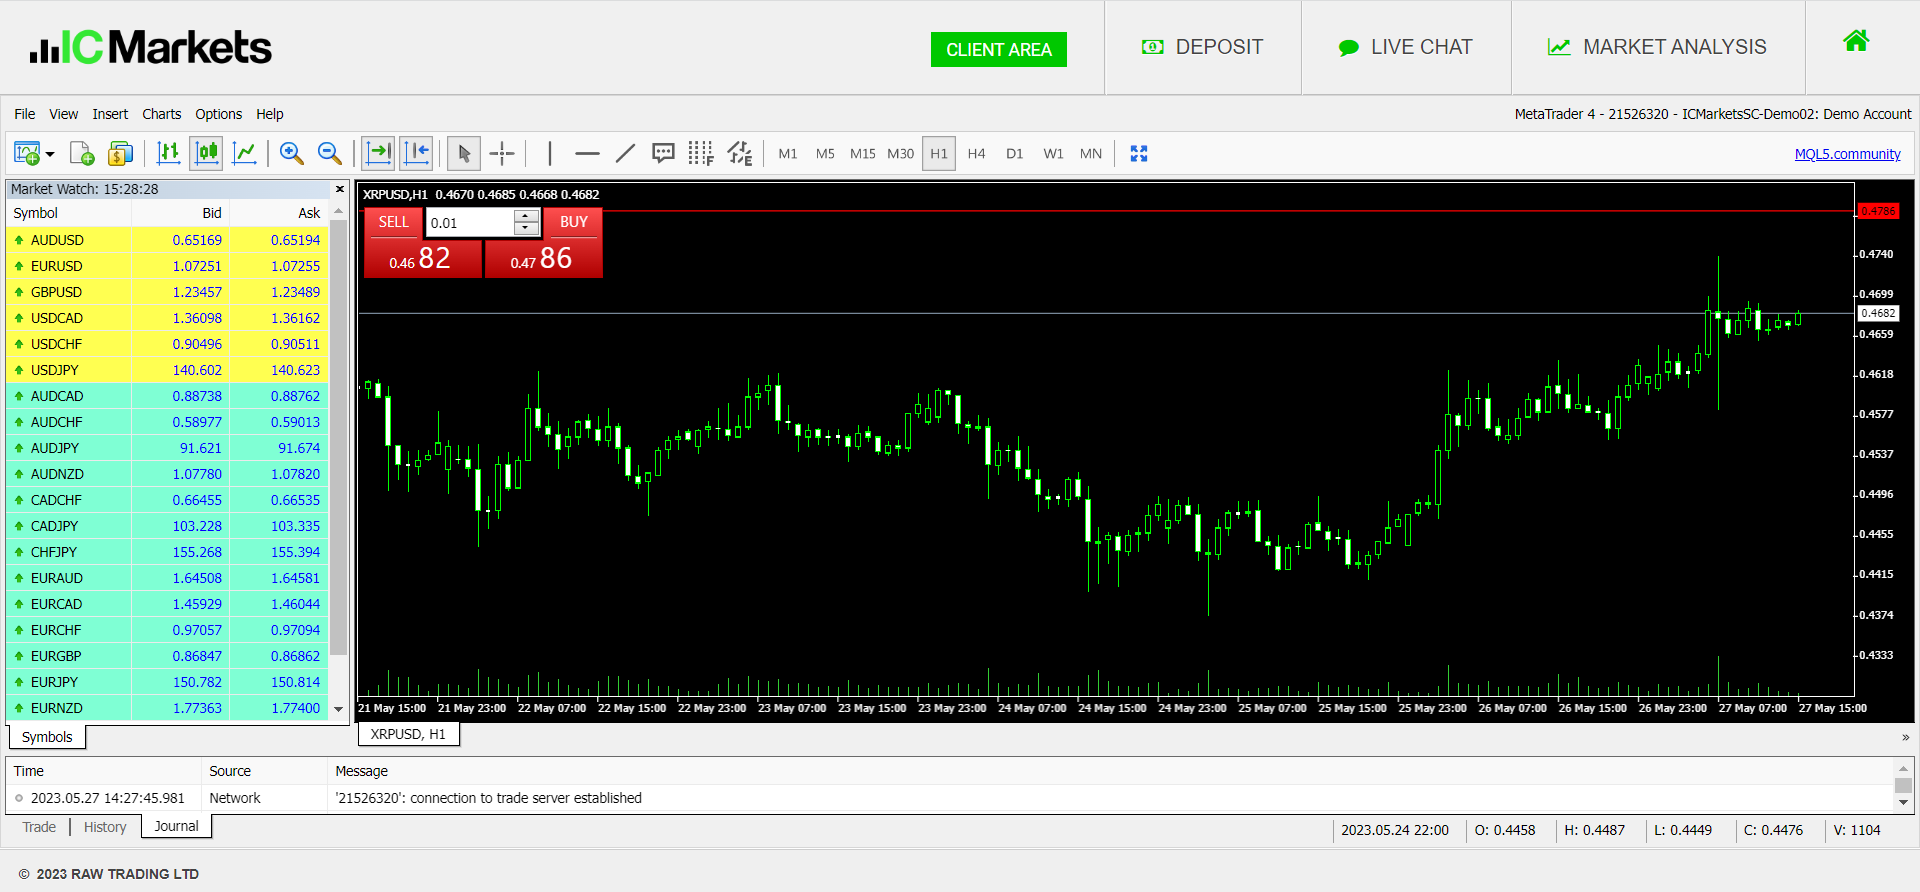
Task: Open the Options menu
Action: tap(219, 114)
